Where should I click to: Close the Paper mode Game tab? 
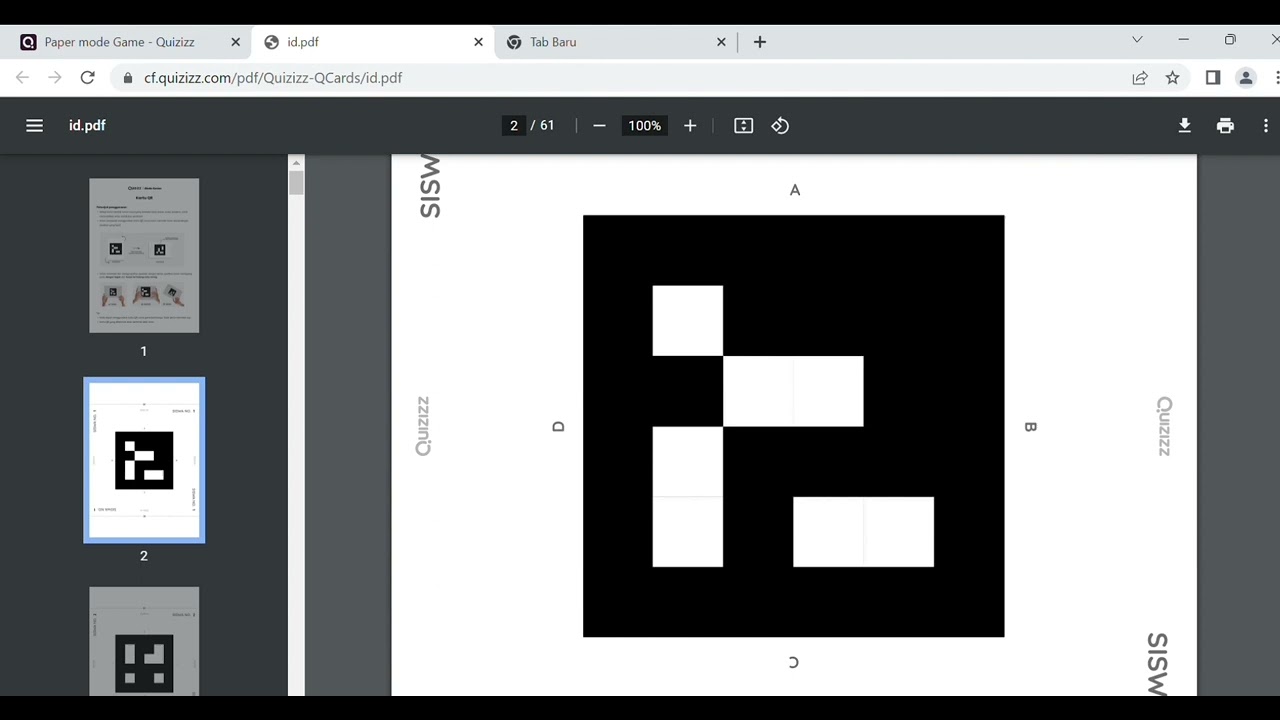[x=235, y=42]
